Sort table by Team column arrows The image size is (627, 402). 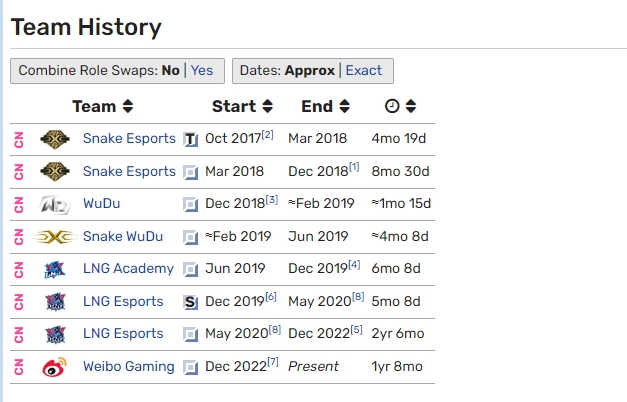click(128, 106)
